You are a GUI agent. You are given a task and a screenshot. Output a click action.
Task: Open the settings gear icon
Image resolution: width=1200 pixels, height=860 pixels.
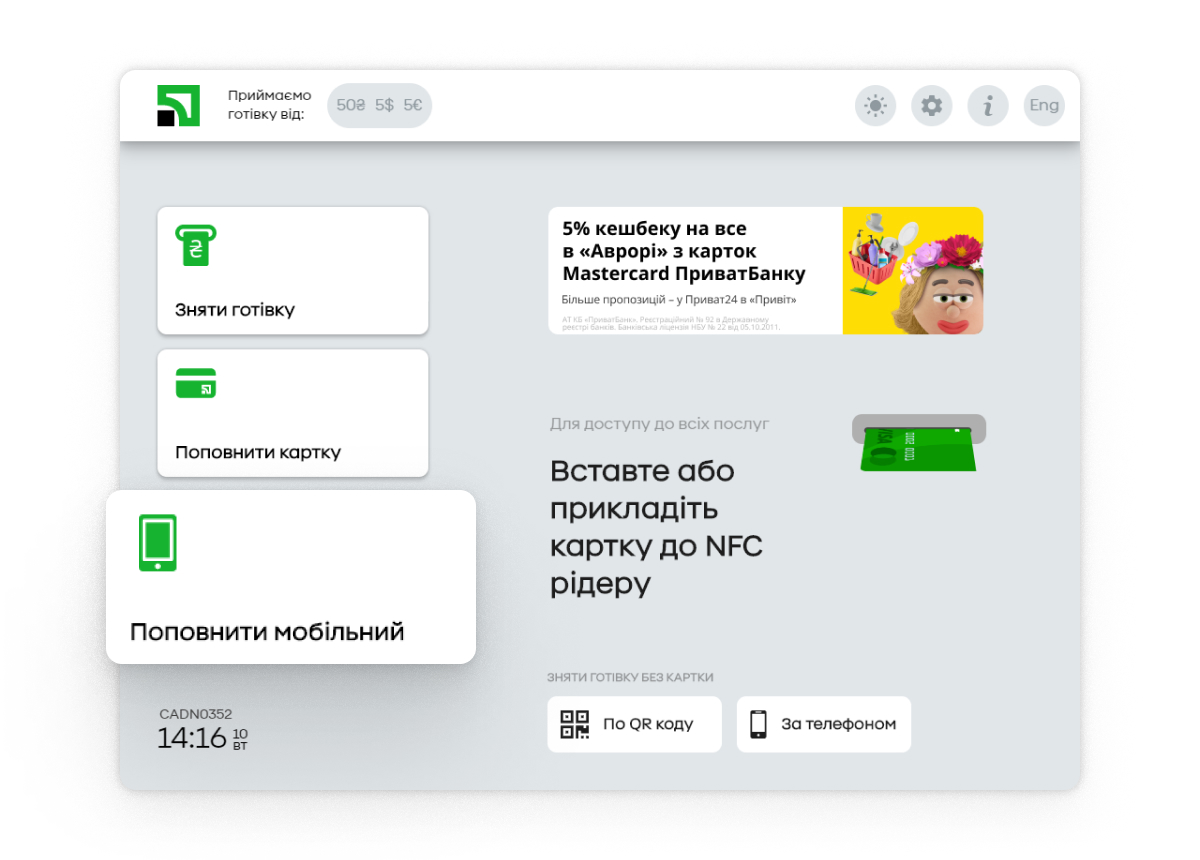tap(931, 105)
